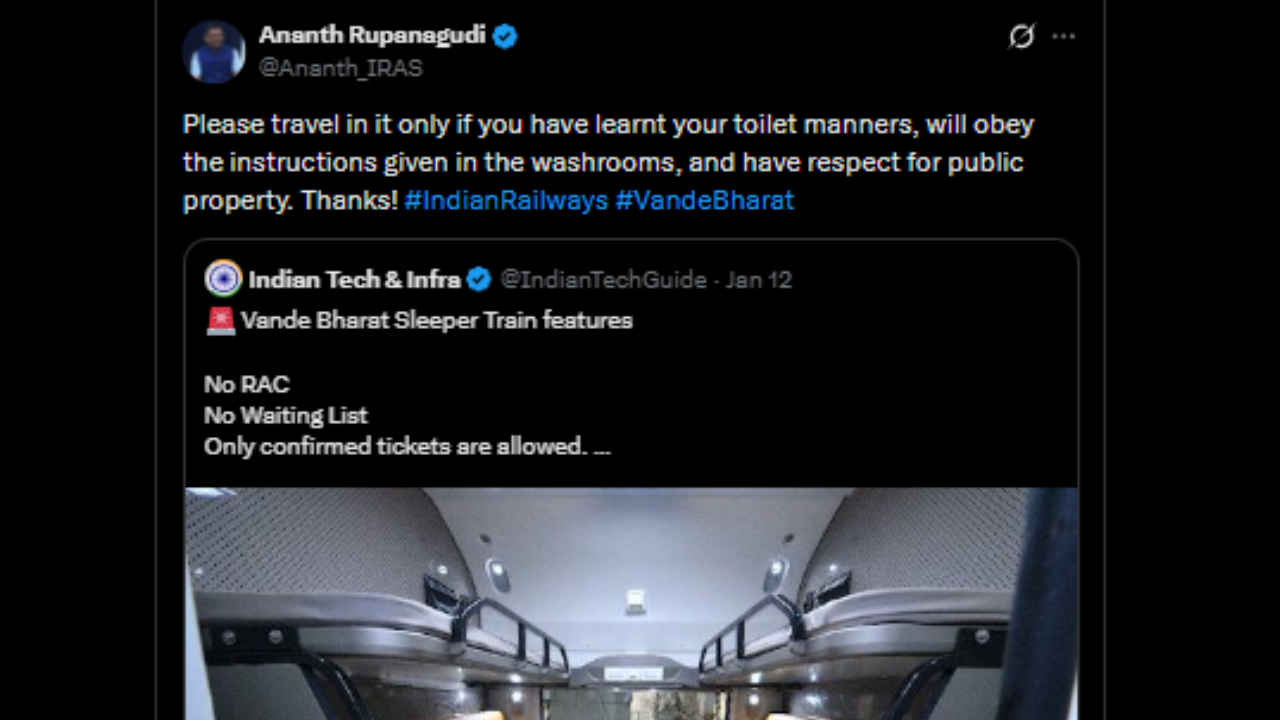The image size is (1280, 720).
Task: Click the Jan 12 timestamp of quoted post
Action: click(x=759, y=280)
